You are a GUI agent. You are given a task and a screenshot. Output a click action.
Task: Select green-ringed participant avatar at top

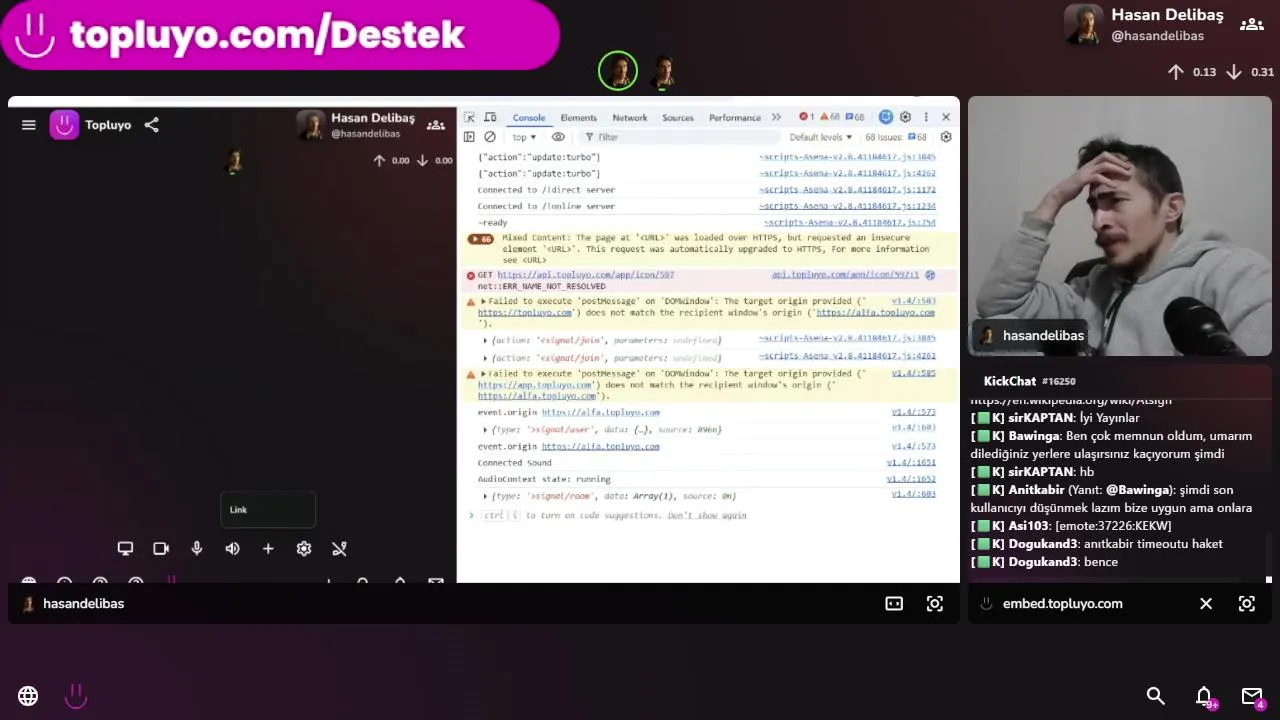tap(618, 71)
